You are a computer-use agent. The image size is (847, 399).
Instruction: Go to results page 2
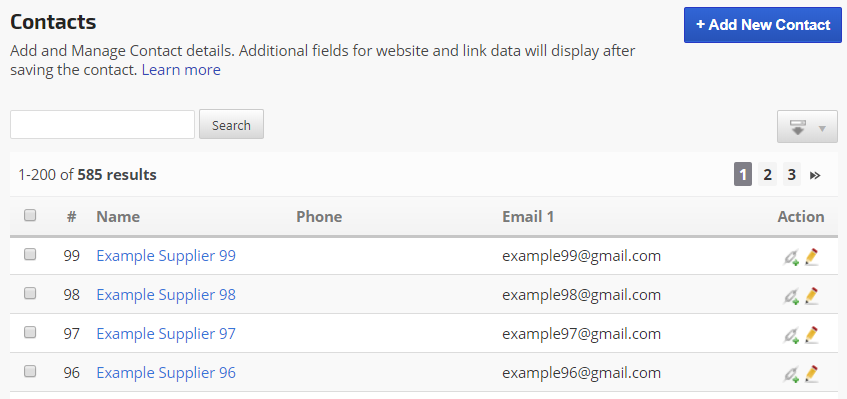[767, 174]
